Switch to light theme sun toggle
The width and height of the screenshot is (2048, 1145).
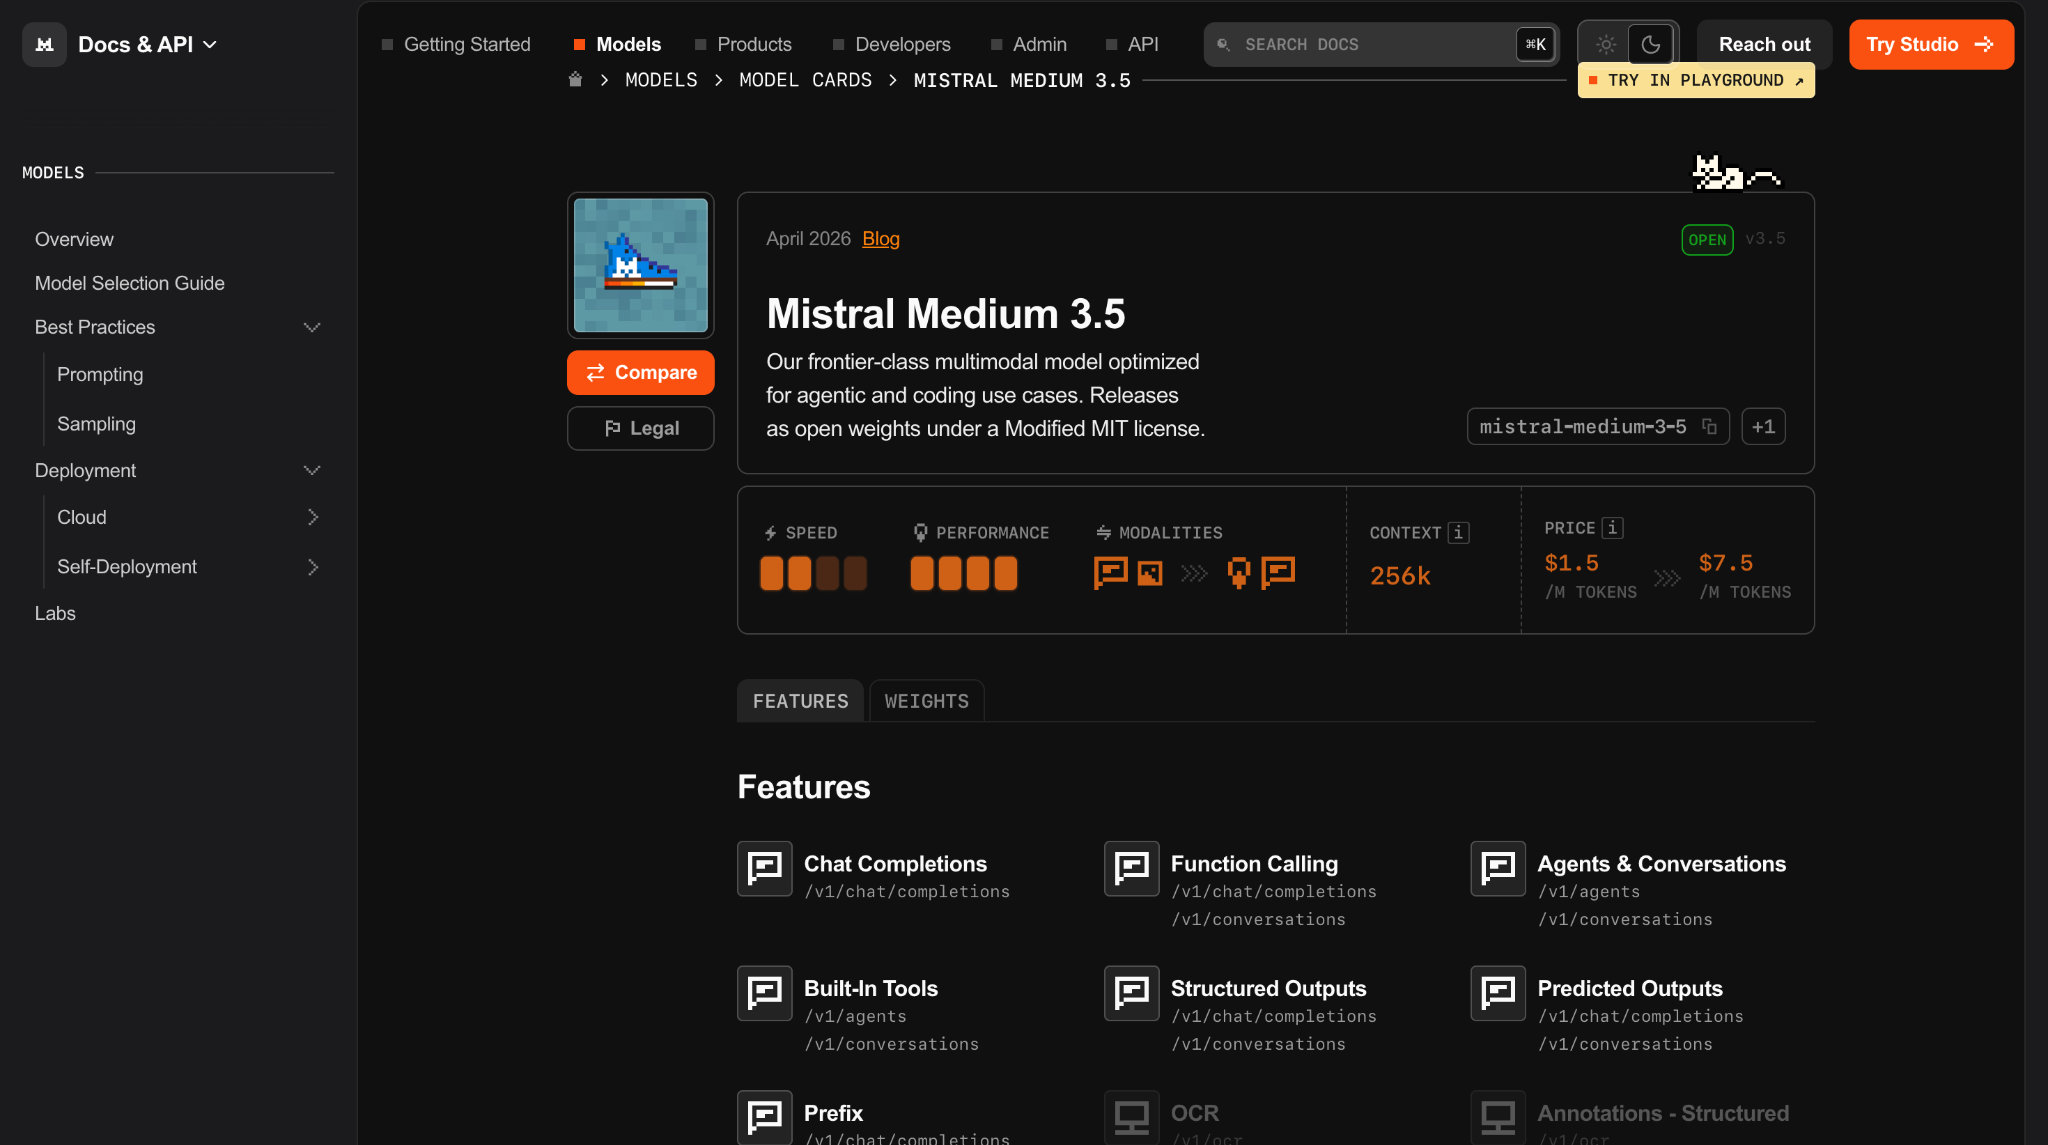[1606, 45]
